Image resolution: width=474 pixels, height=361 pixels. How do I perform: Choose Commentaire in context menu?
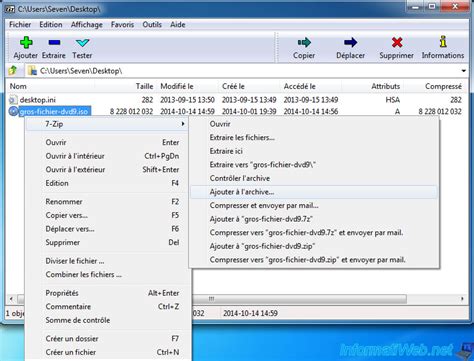point(107,307)
